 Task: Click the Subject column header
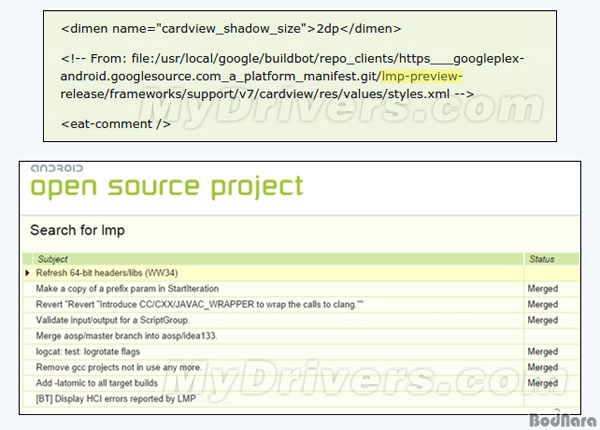pyautogui.click(x=52, y=259)
